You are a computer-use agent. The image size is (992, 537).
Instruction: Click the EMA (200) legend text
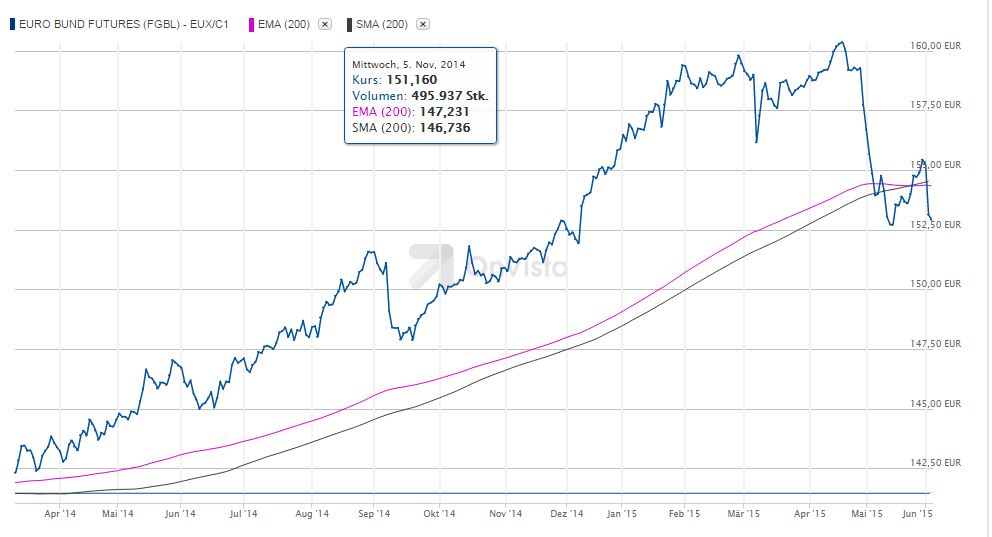click(x=283, y=23)
